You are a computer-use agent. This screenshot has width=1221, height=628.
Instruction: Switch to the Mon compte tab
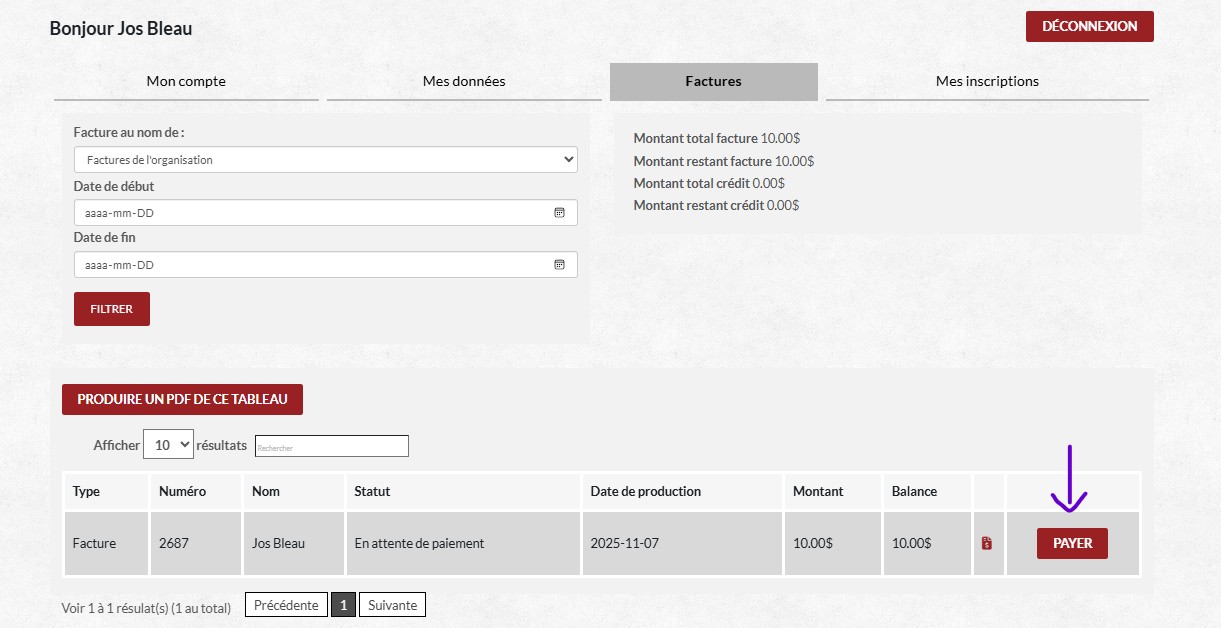pyautogui.click(x=186, y=81)
